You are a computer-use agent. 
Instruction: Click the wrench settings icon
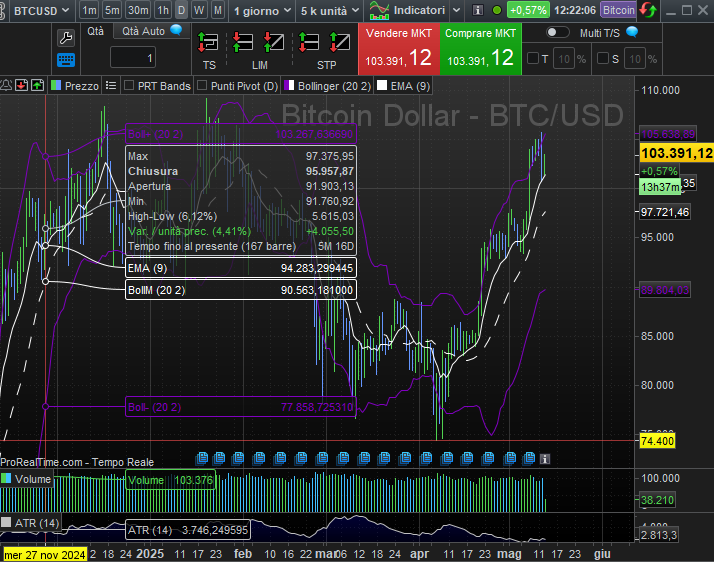tap(66, 38)
